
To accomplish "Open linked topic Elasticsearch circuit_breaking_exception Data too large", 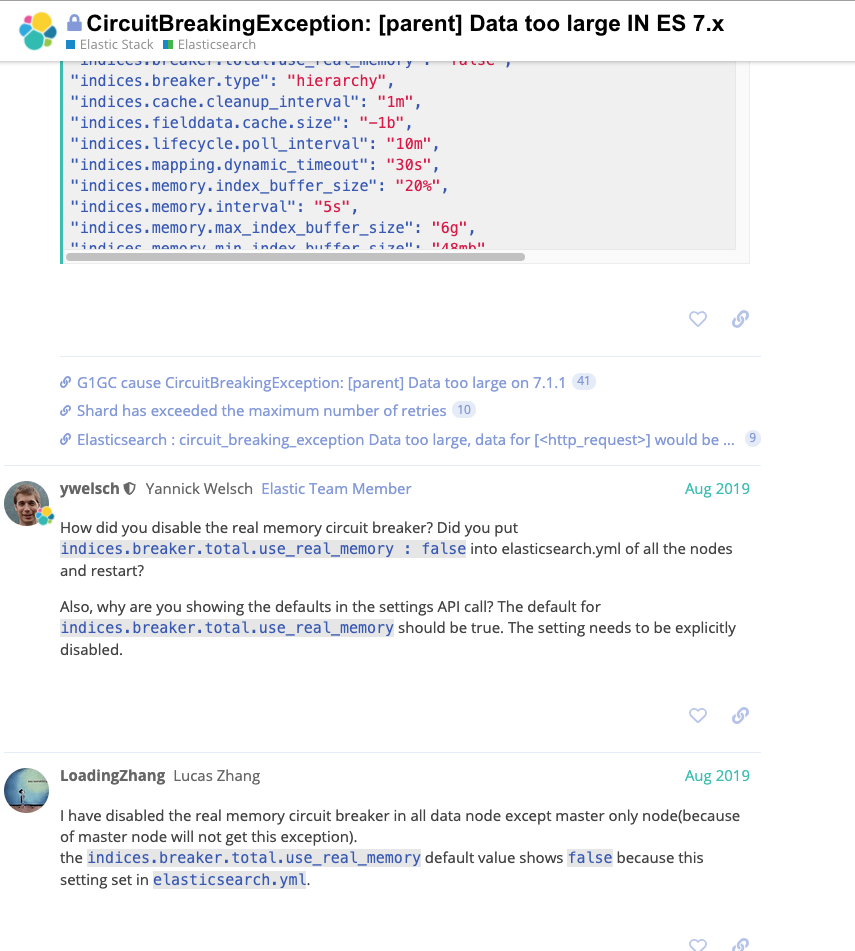I will pos(406,439).
